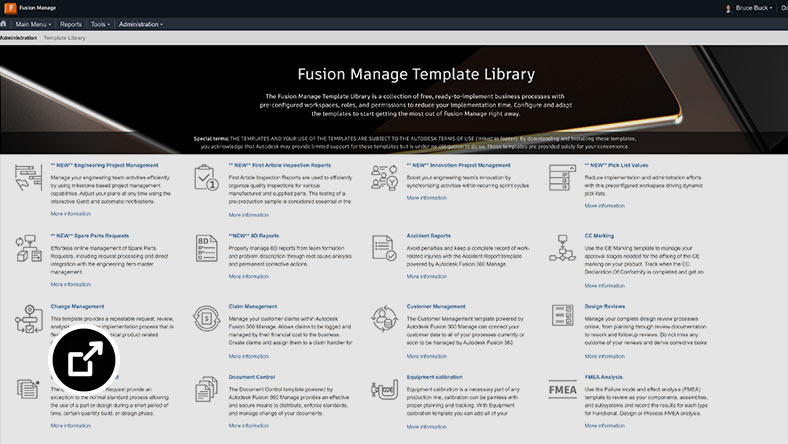Open the Tools dropdown menu
Screen dimensions: 788x444
(x=100, y=23)
